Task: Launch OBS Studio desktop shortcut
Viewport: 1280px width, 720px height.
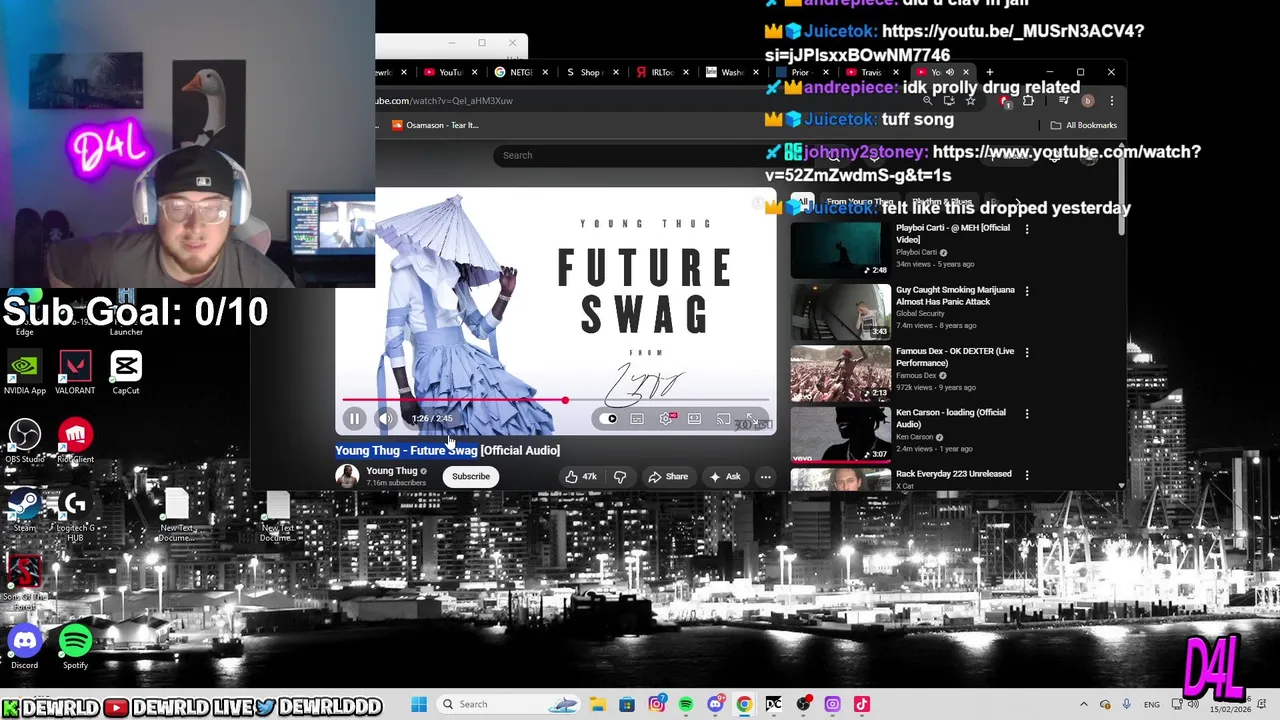Action: tap(25, 442)
